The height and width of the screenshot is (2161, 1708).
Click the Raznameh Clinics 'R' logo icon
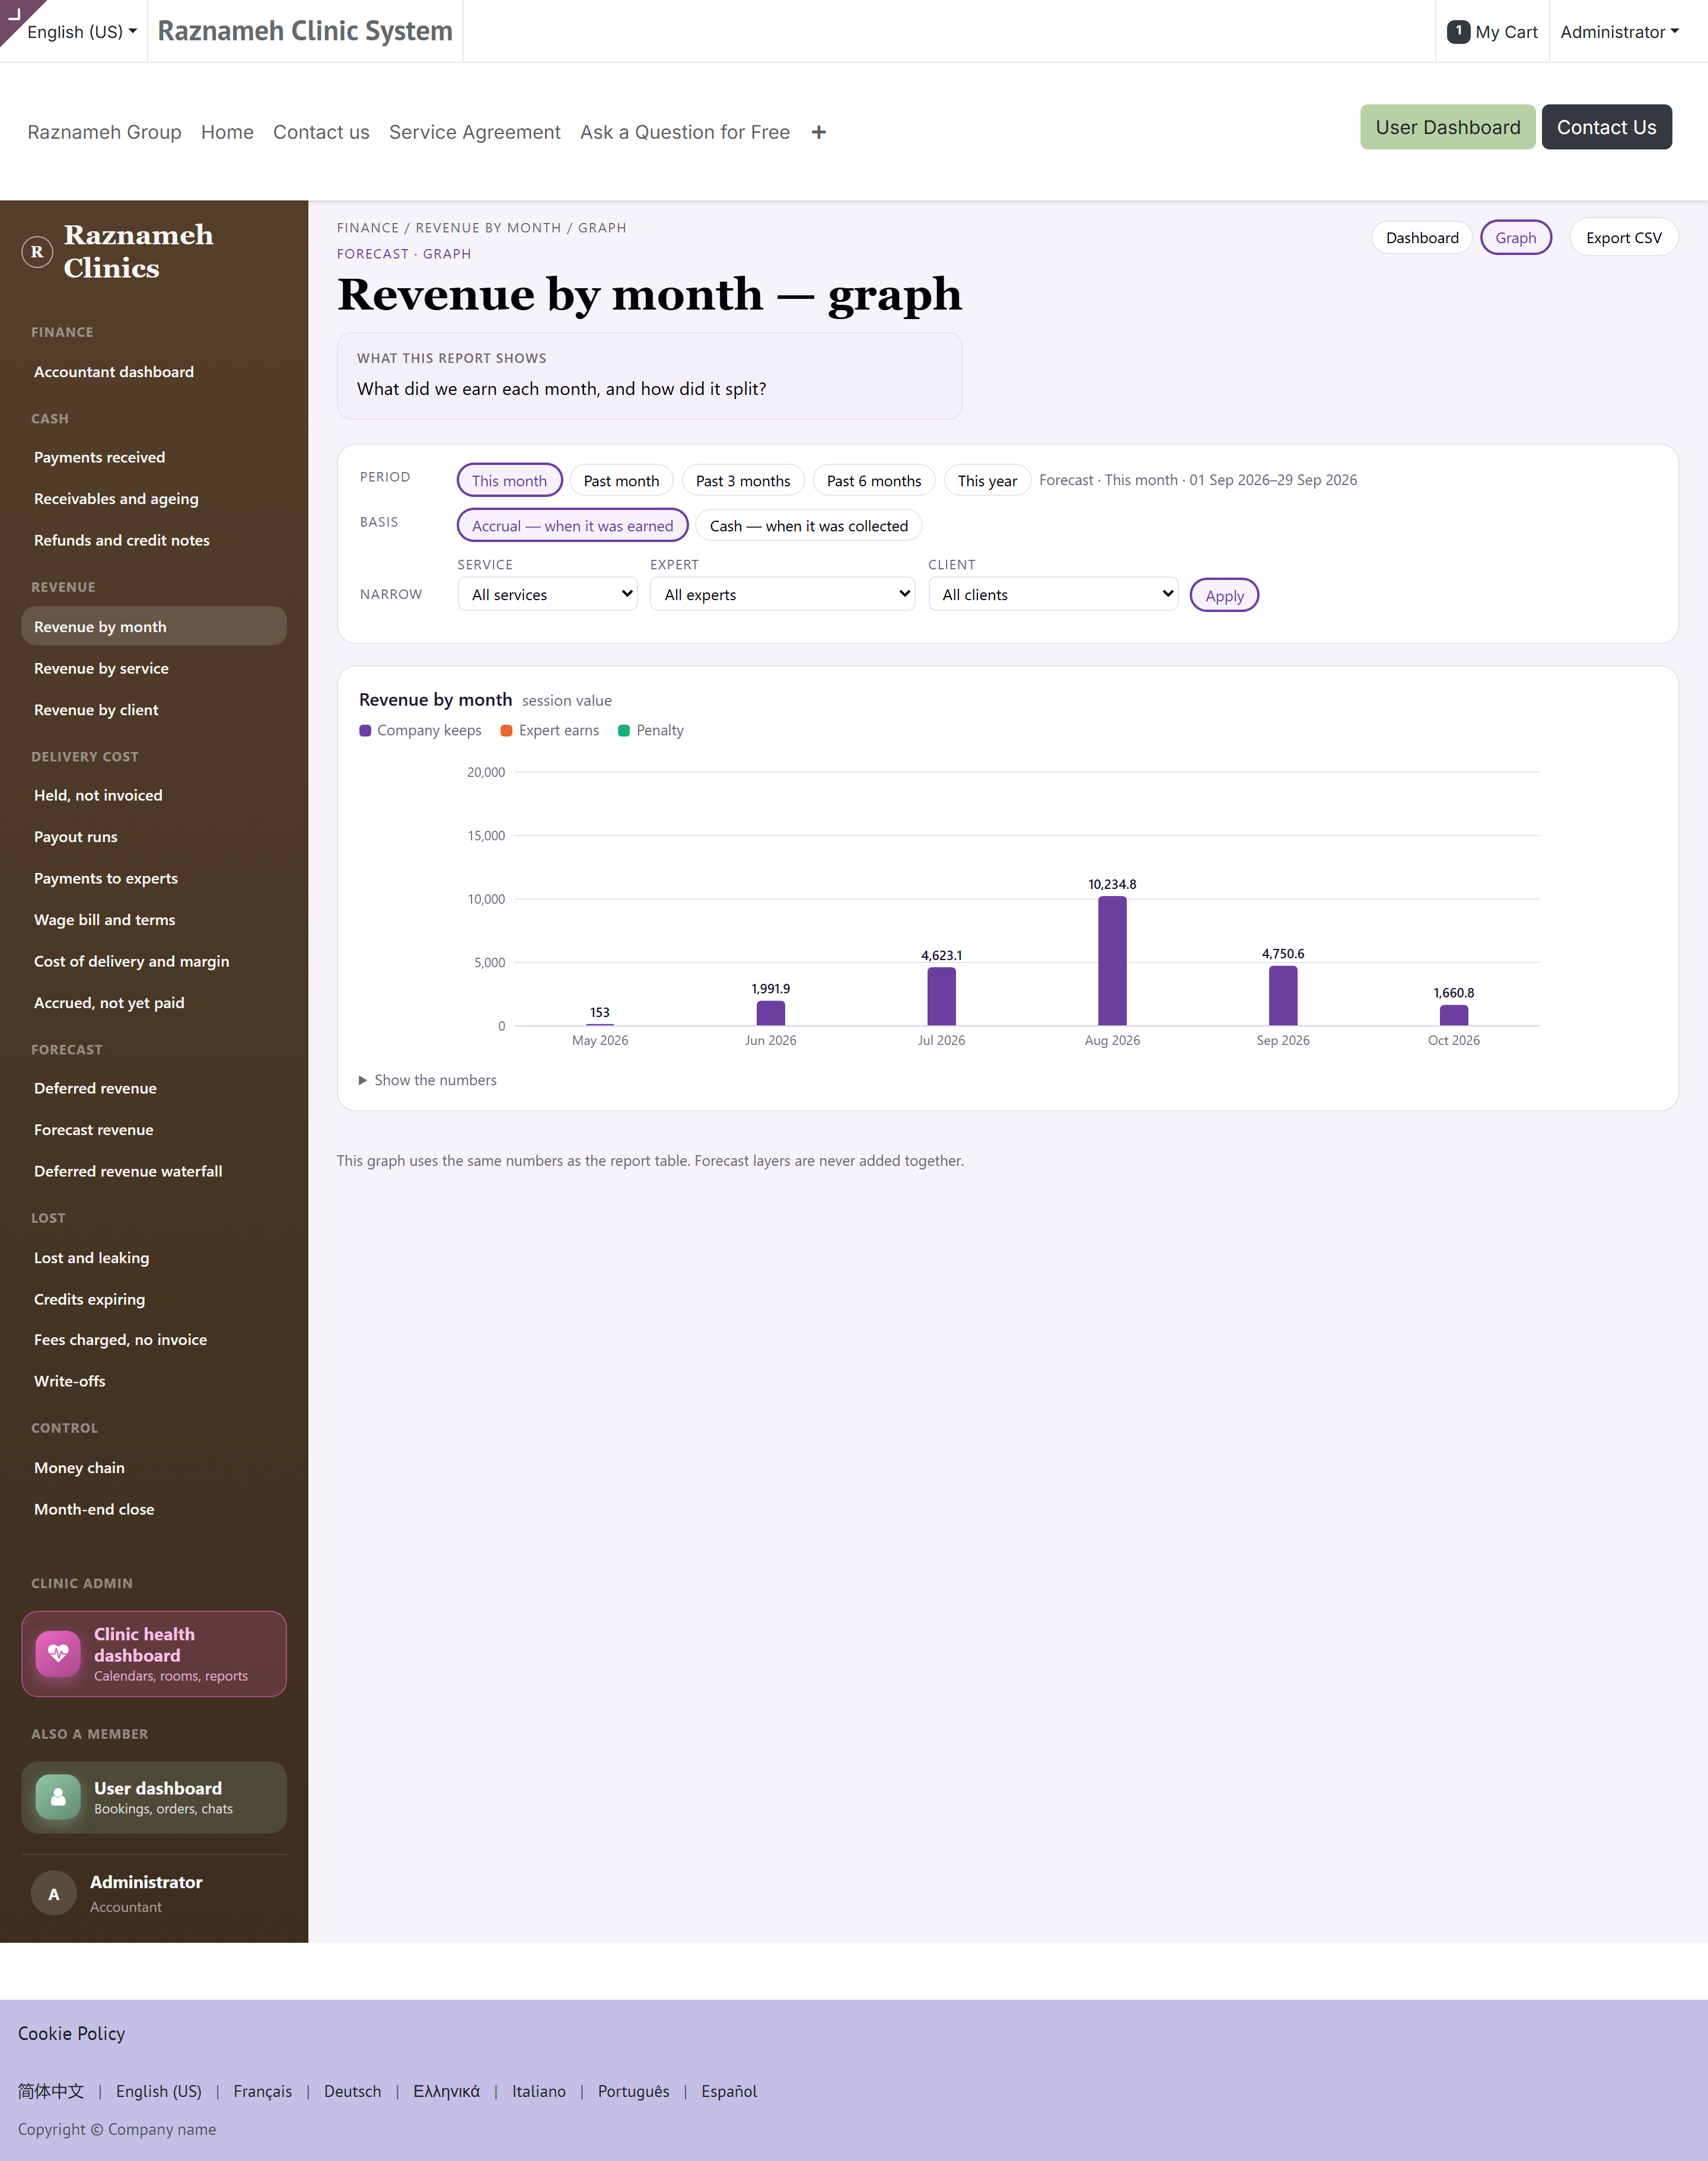click(x=37, y=252)
